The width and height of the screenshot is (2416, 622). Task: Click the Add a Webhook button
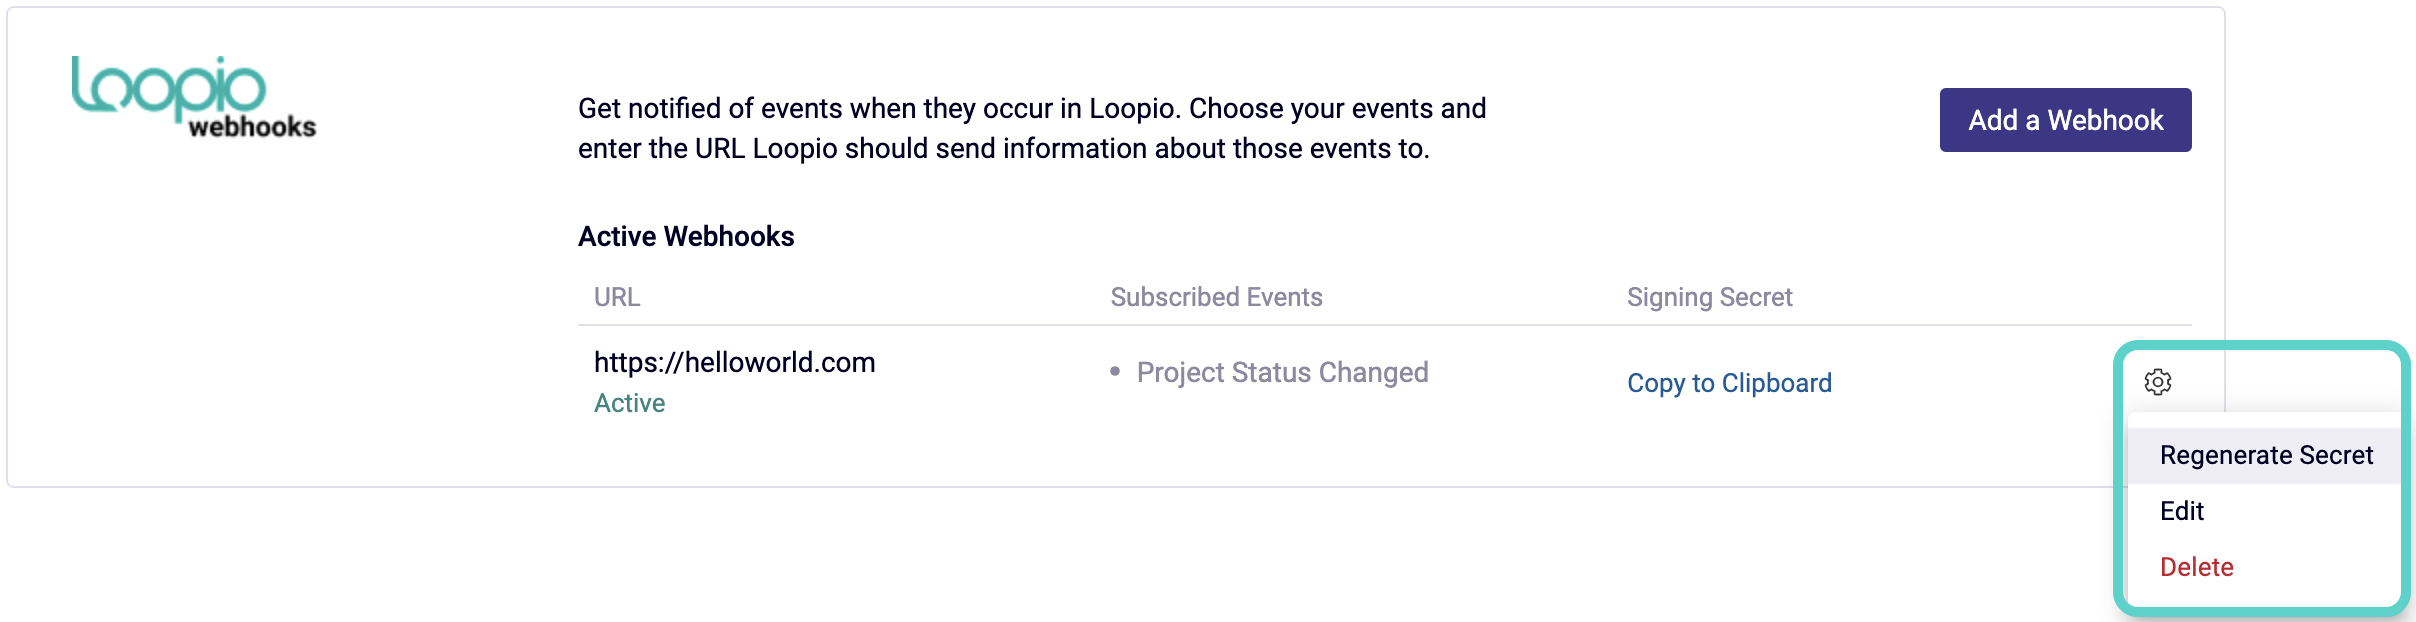click(2065, 120)
